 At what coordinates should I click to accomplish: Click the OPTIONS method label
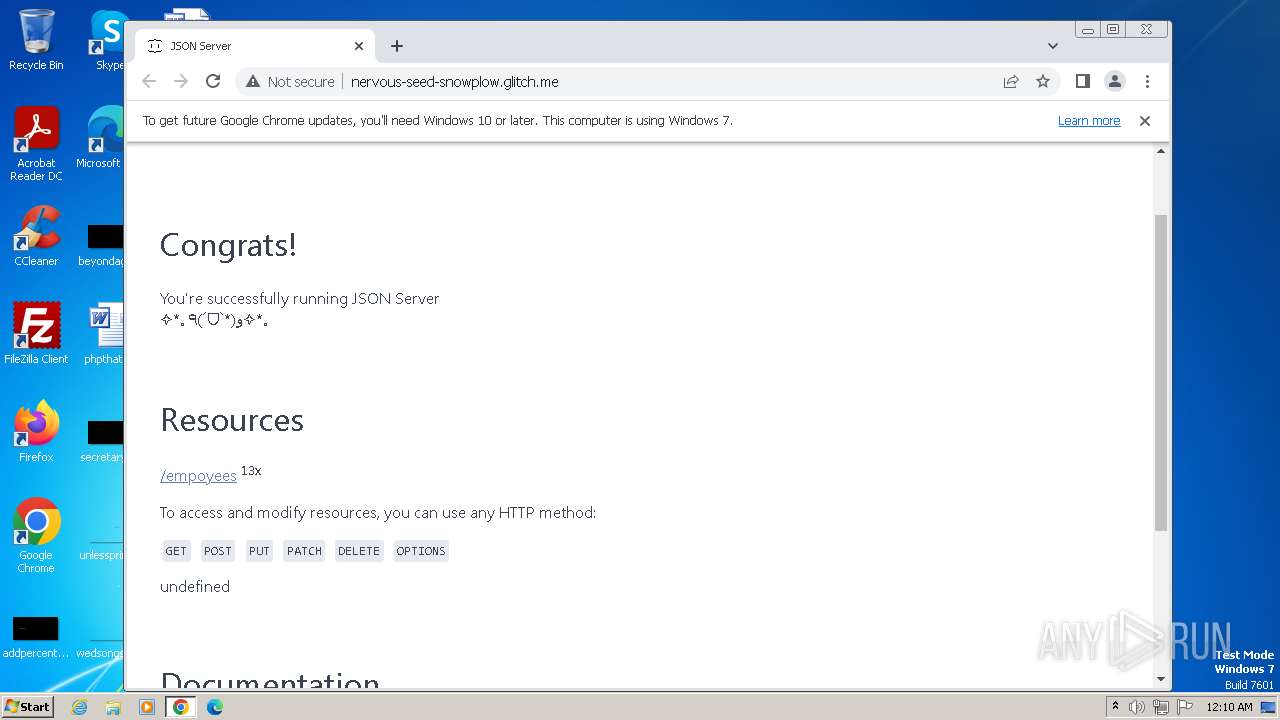click(421, 551)
